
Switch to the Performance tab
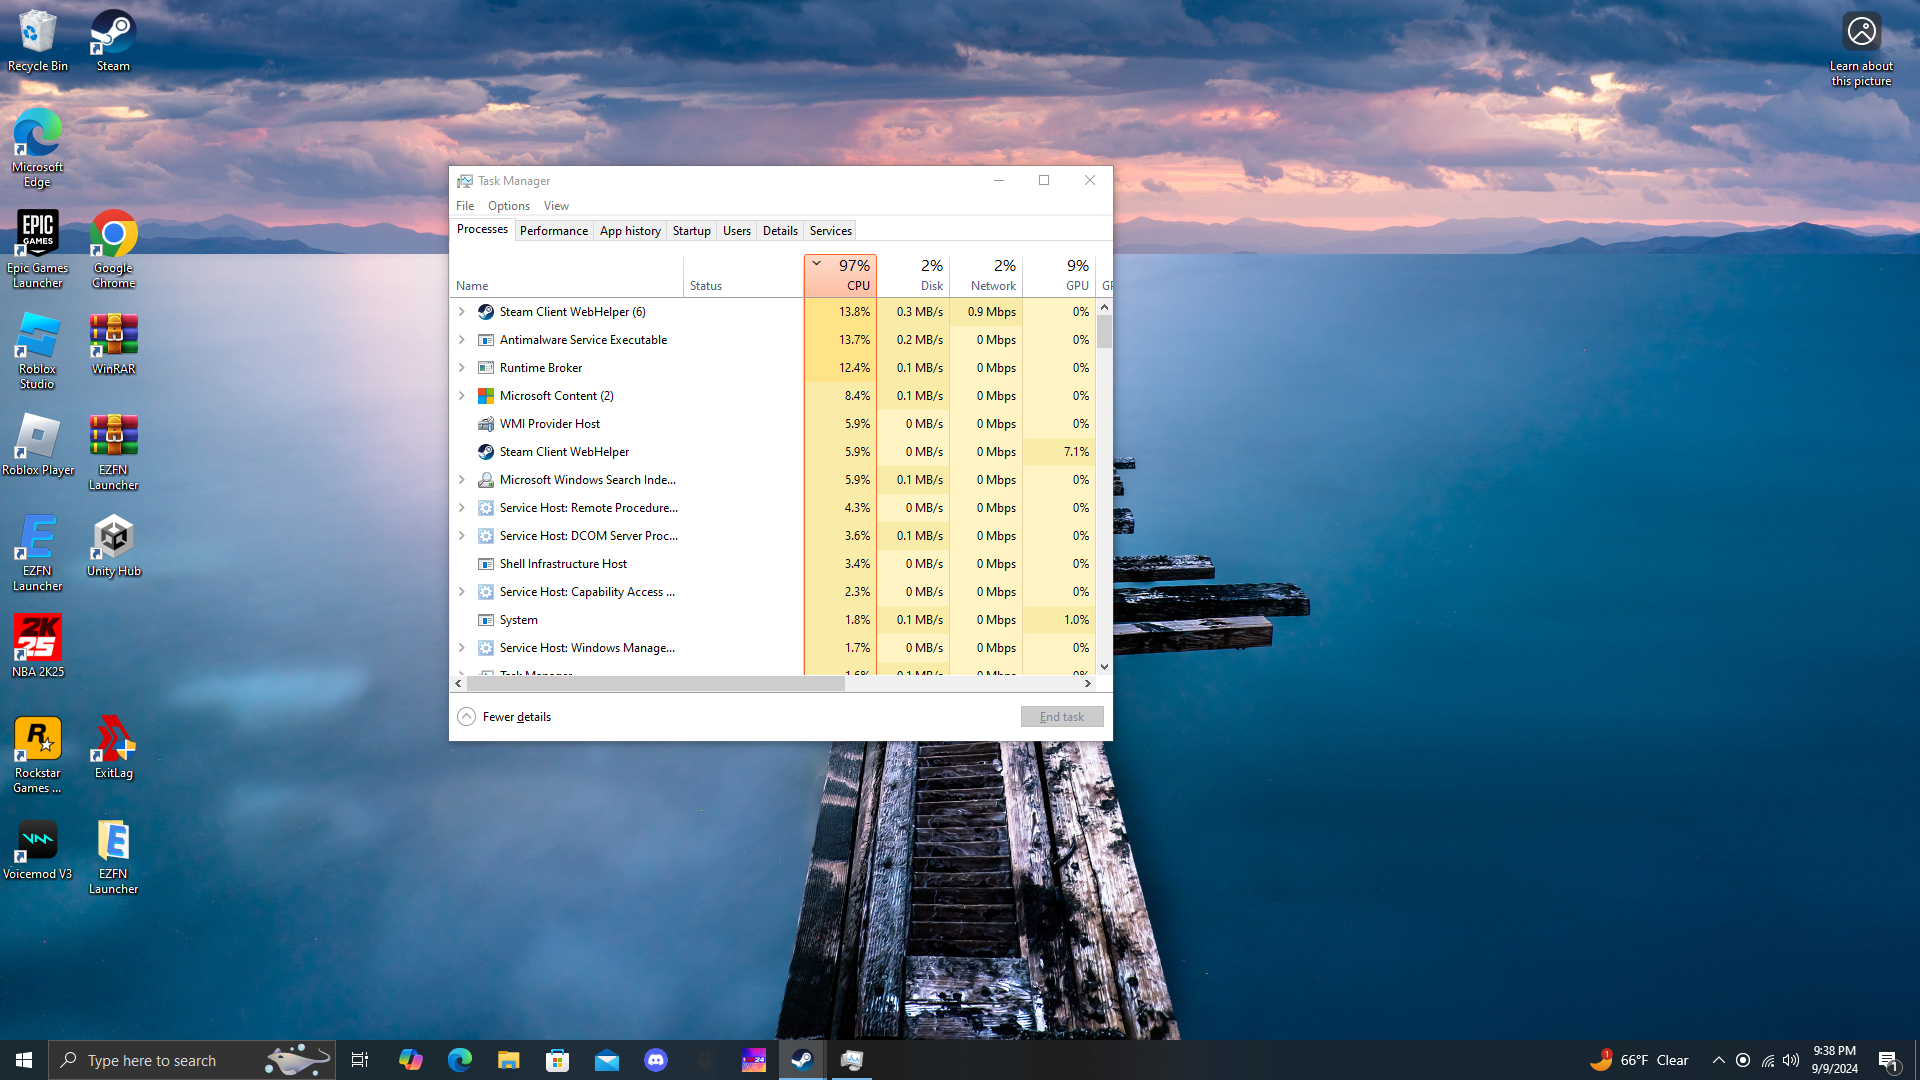coord(553,231)
